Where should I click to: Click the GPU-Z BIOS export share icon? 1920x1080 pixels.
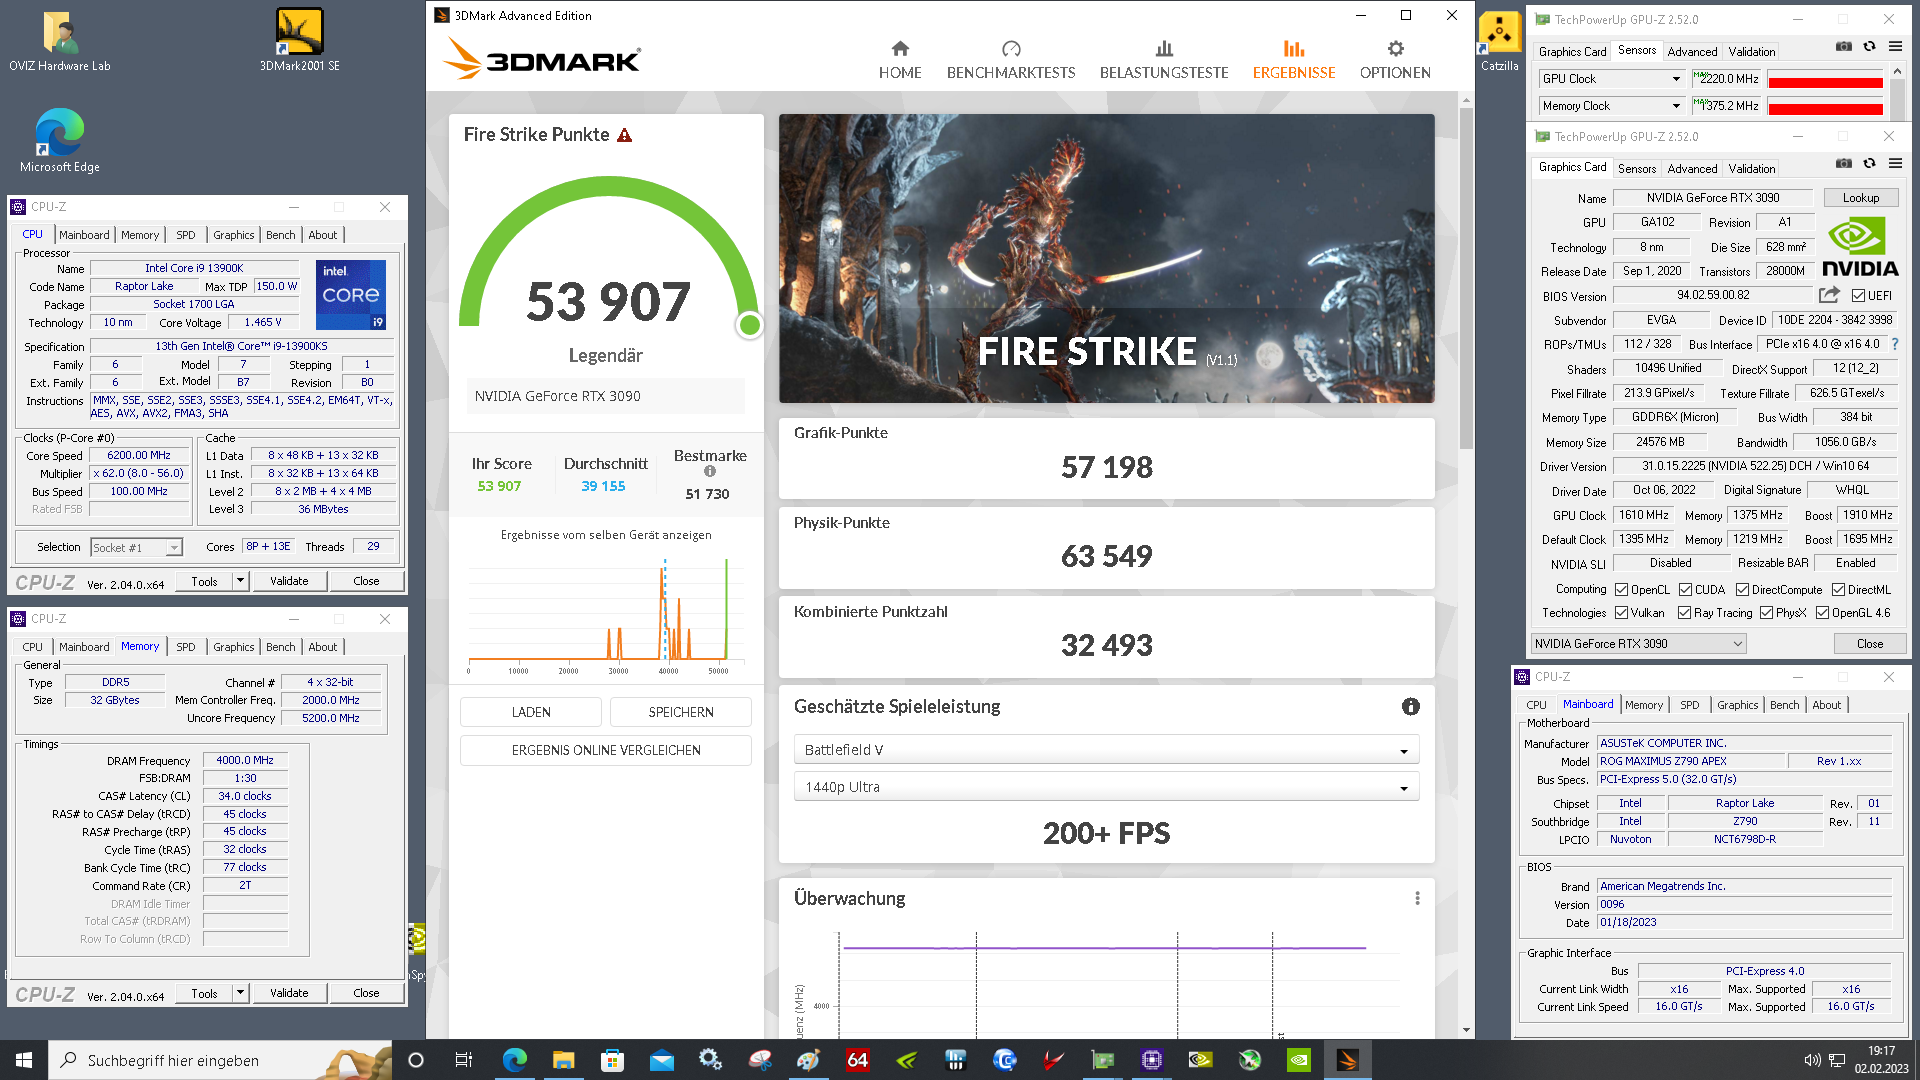pos(1829,295)
